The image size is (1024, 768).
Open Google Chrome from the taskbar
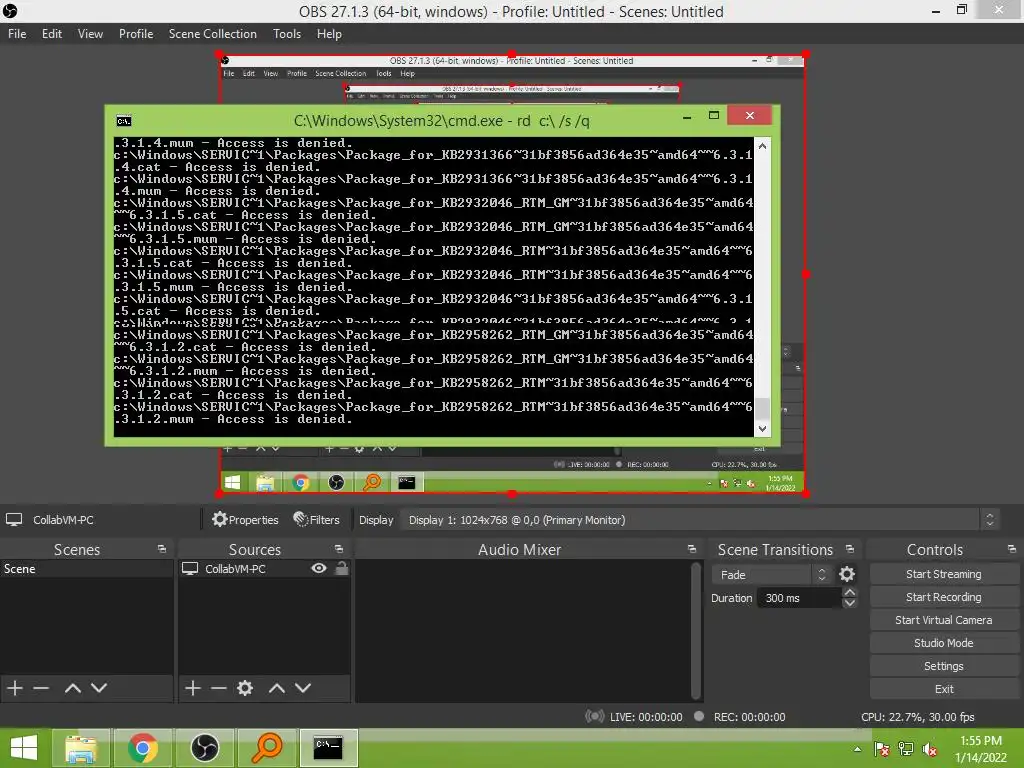[x=143, y=748]
